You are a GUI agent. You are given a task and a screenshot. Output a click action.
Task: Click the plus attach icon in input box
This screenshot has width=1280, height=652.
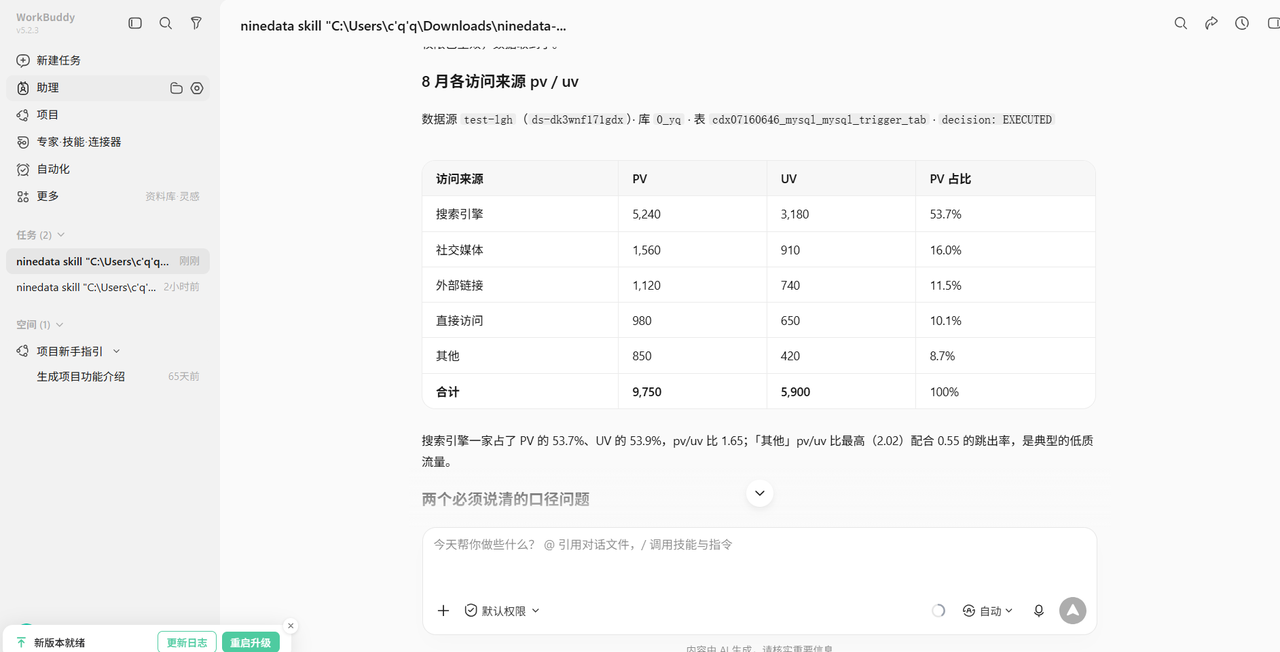(443, 610)
